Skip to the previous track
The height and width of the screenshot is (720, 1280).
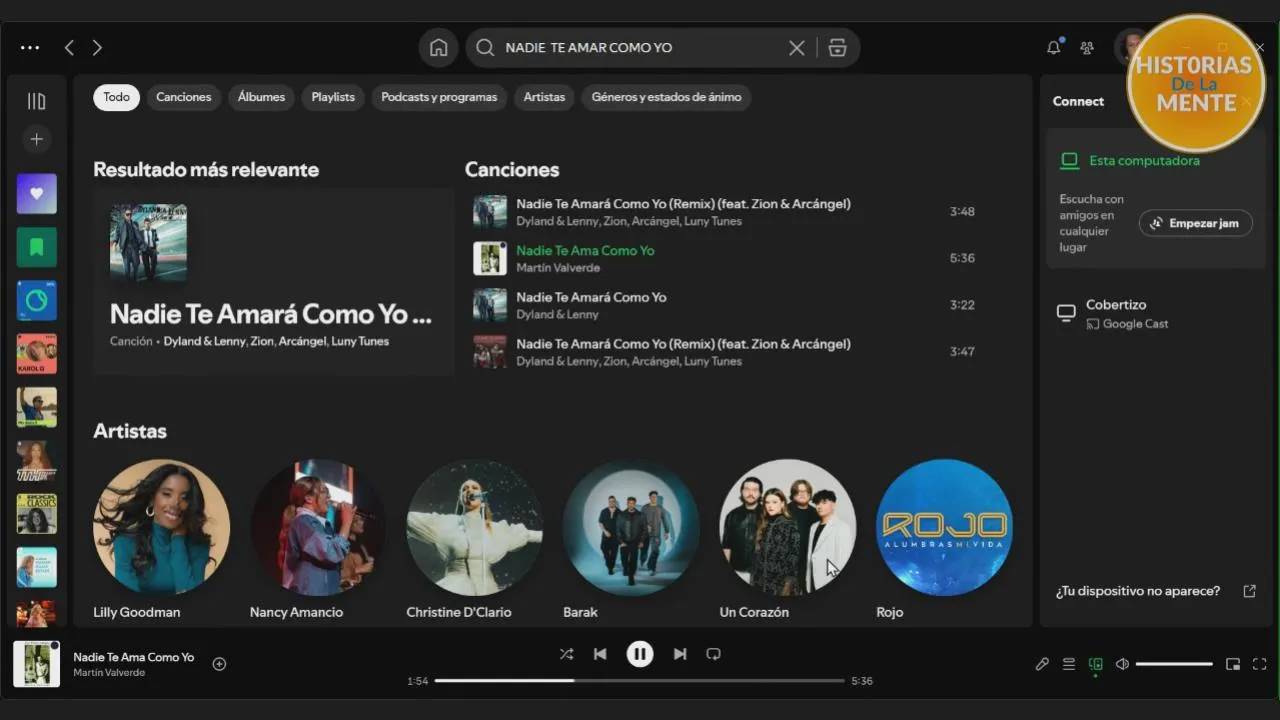point(600,654)
